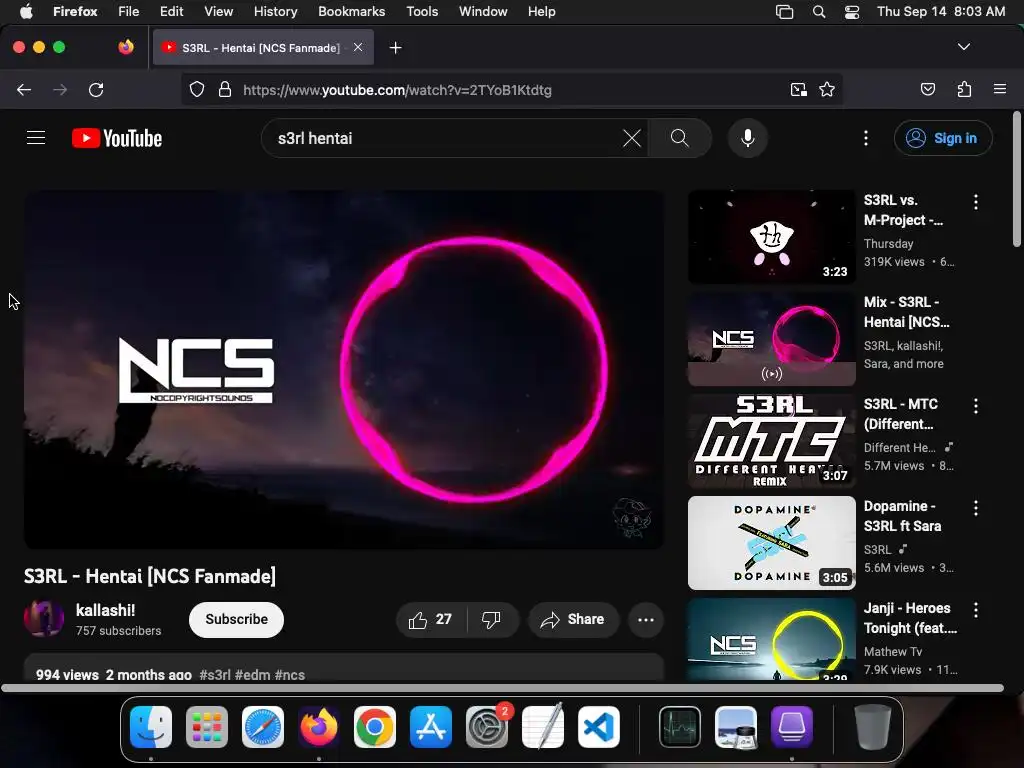
Task: Dislike the video with thumbs down
Action: [491, 619]
